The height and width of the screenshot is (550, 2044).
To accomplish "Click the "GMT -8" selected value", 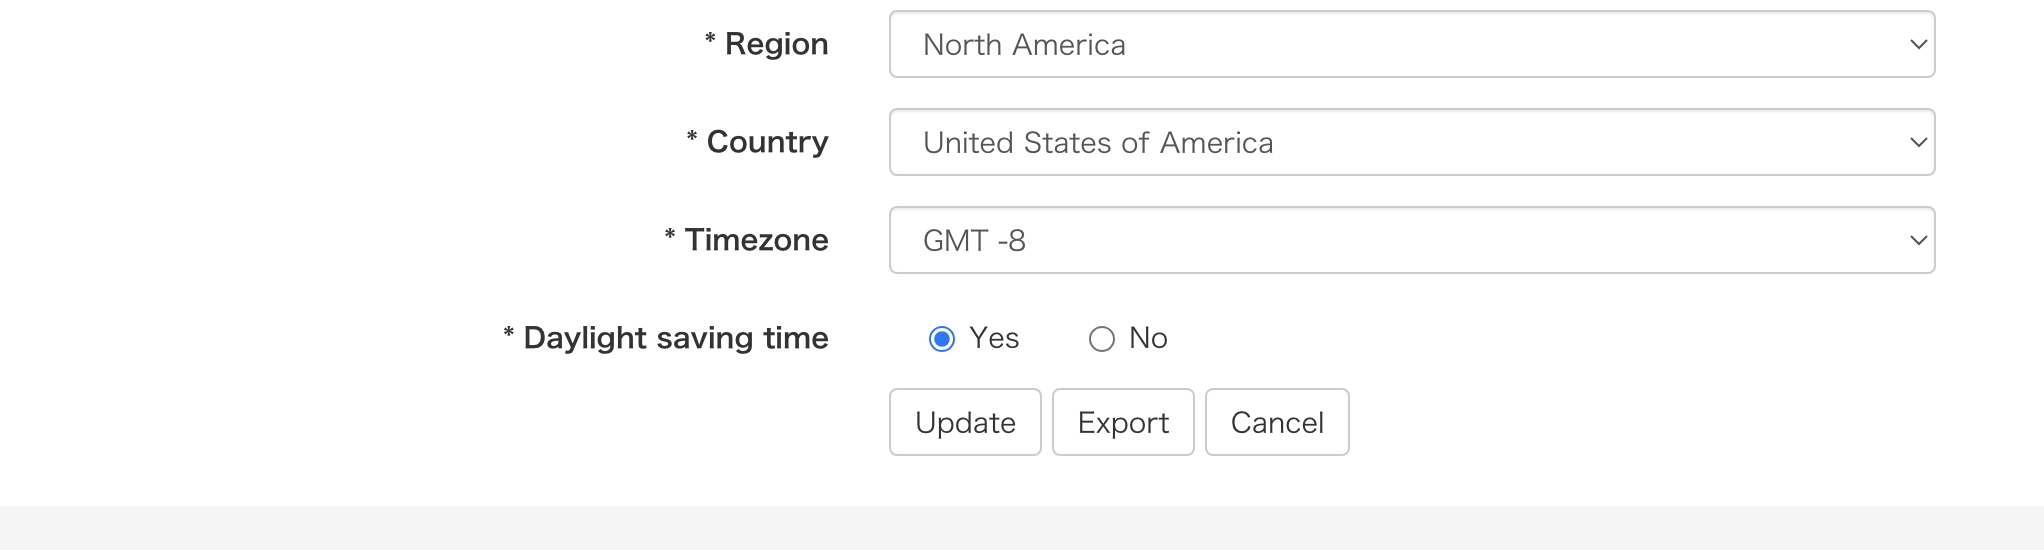I will coord(974,241).
